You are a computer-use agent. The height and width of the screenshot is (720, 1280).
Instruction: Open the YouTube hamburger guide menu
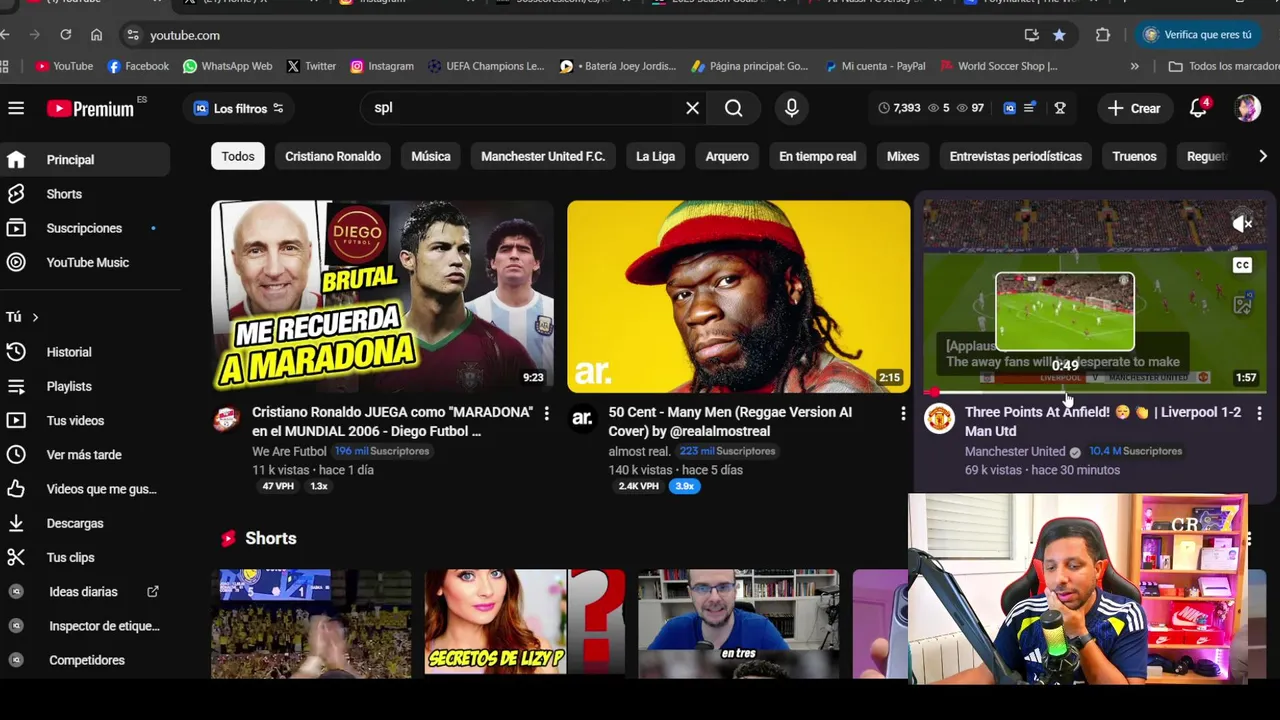(x=16, y=108)
